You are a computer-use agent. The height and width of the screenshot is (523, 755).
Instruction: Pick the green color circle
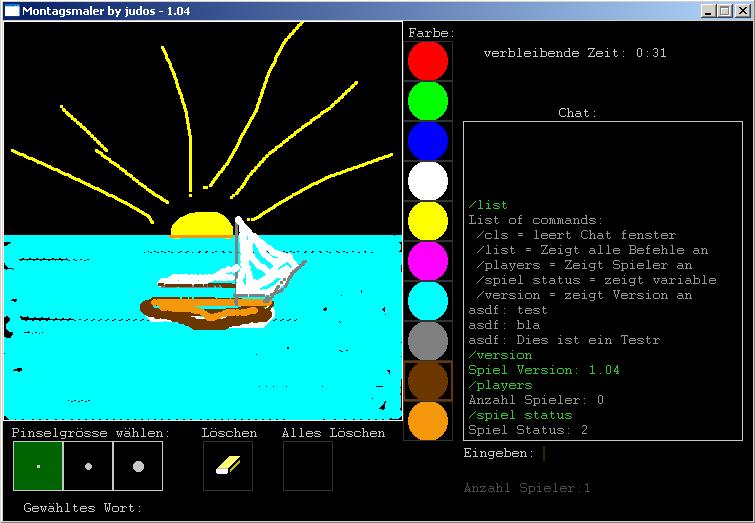(x=428, y=101)
